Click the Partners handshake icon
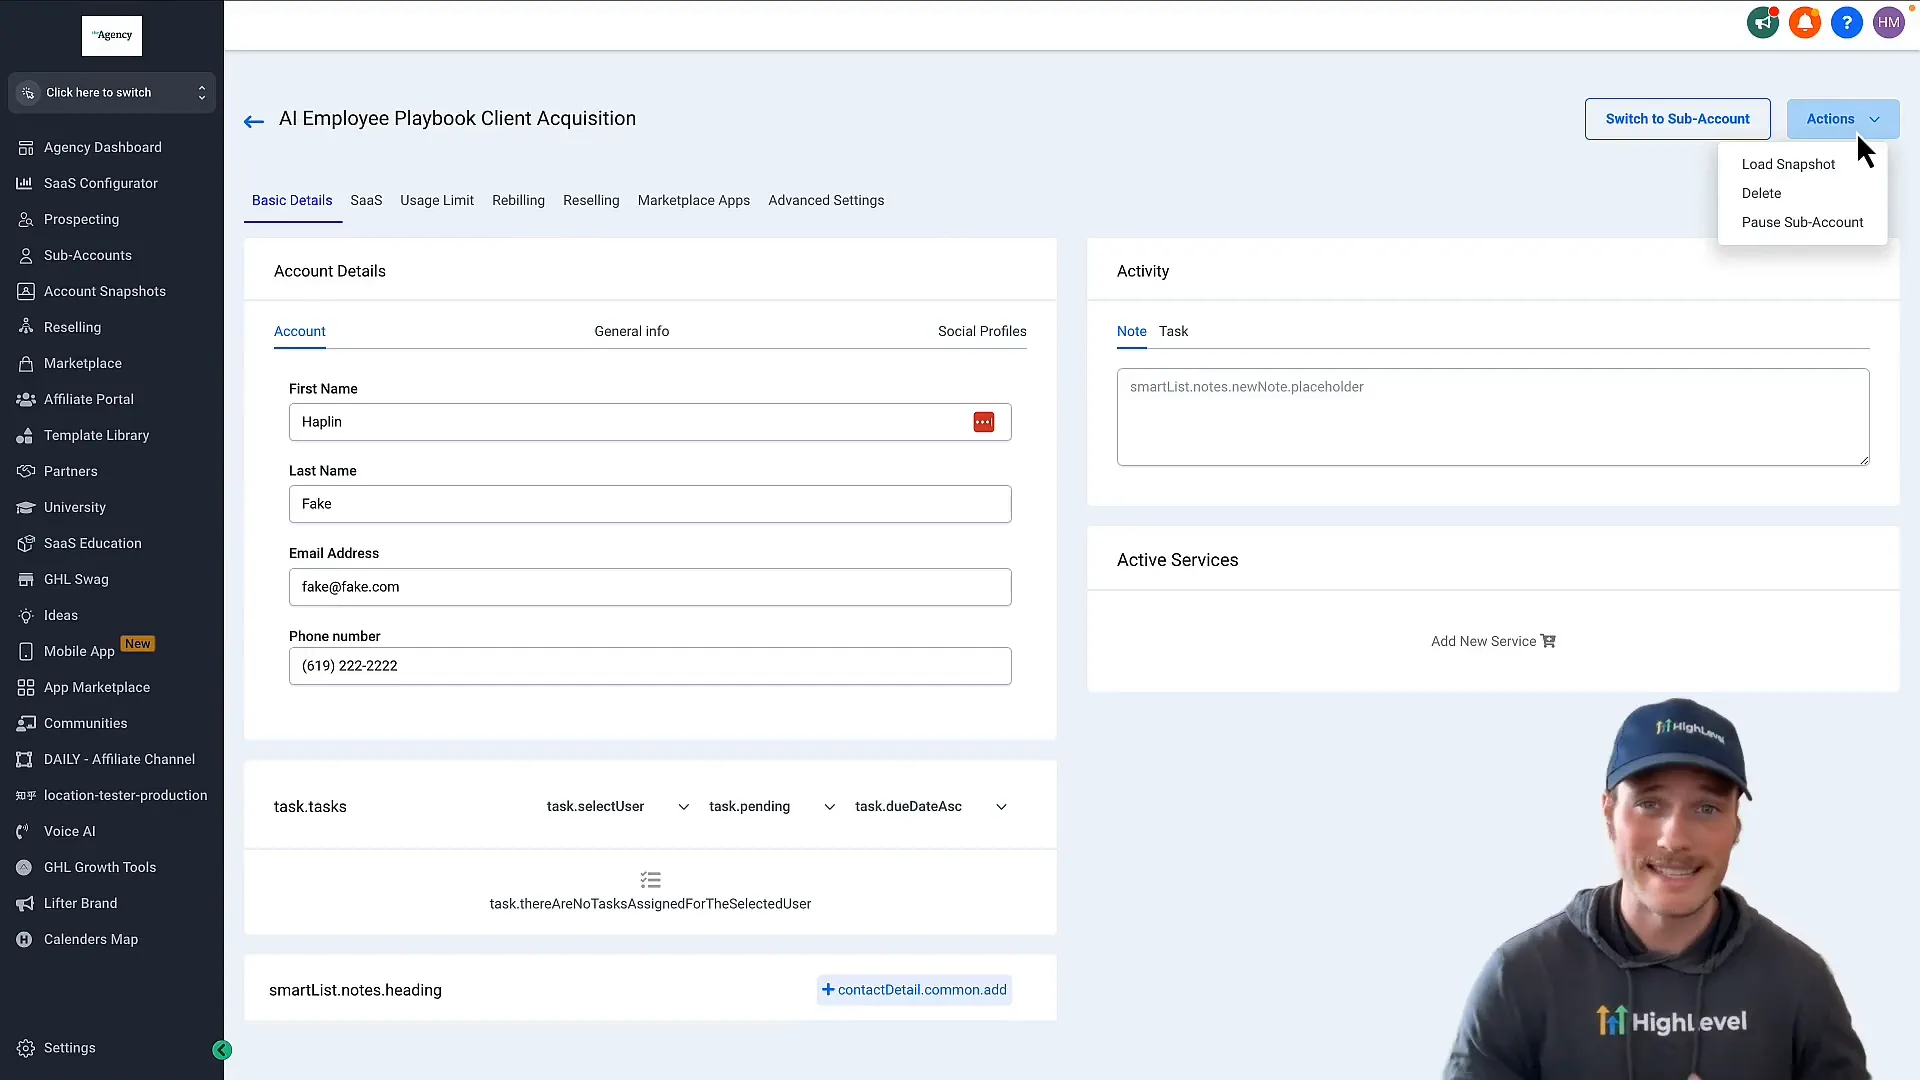 coord(26,471)
